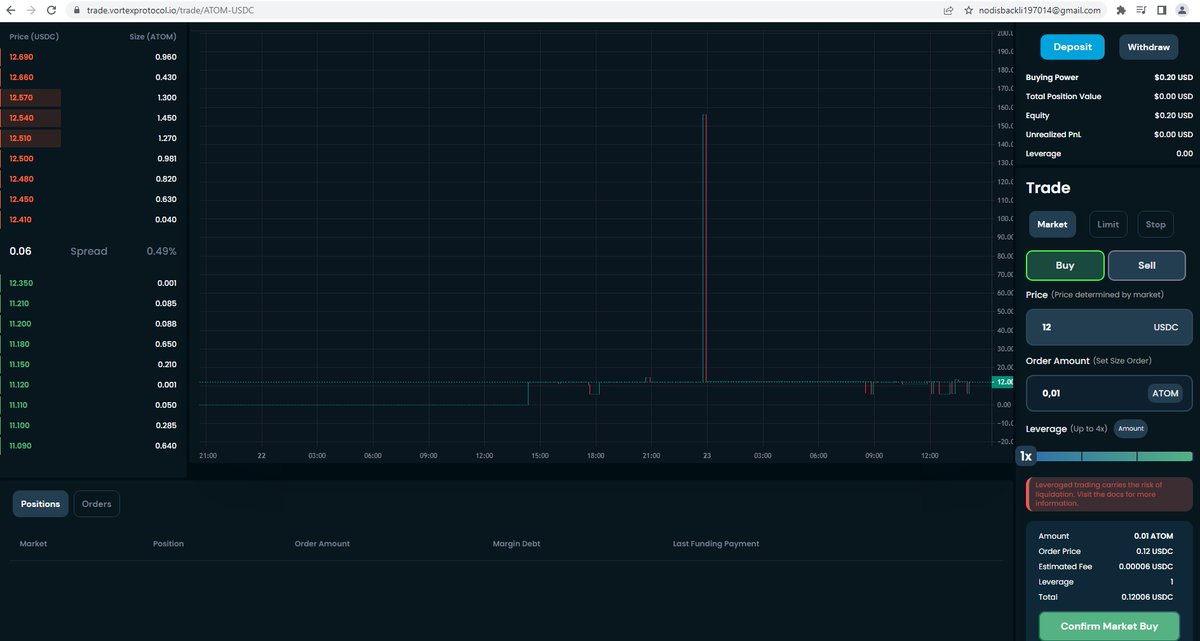Open the Orders tab

click(x=97, y=504)
